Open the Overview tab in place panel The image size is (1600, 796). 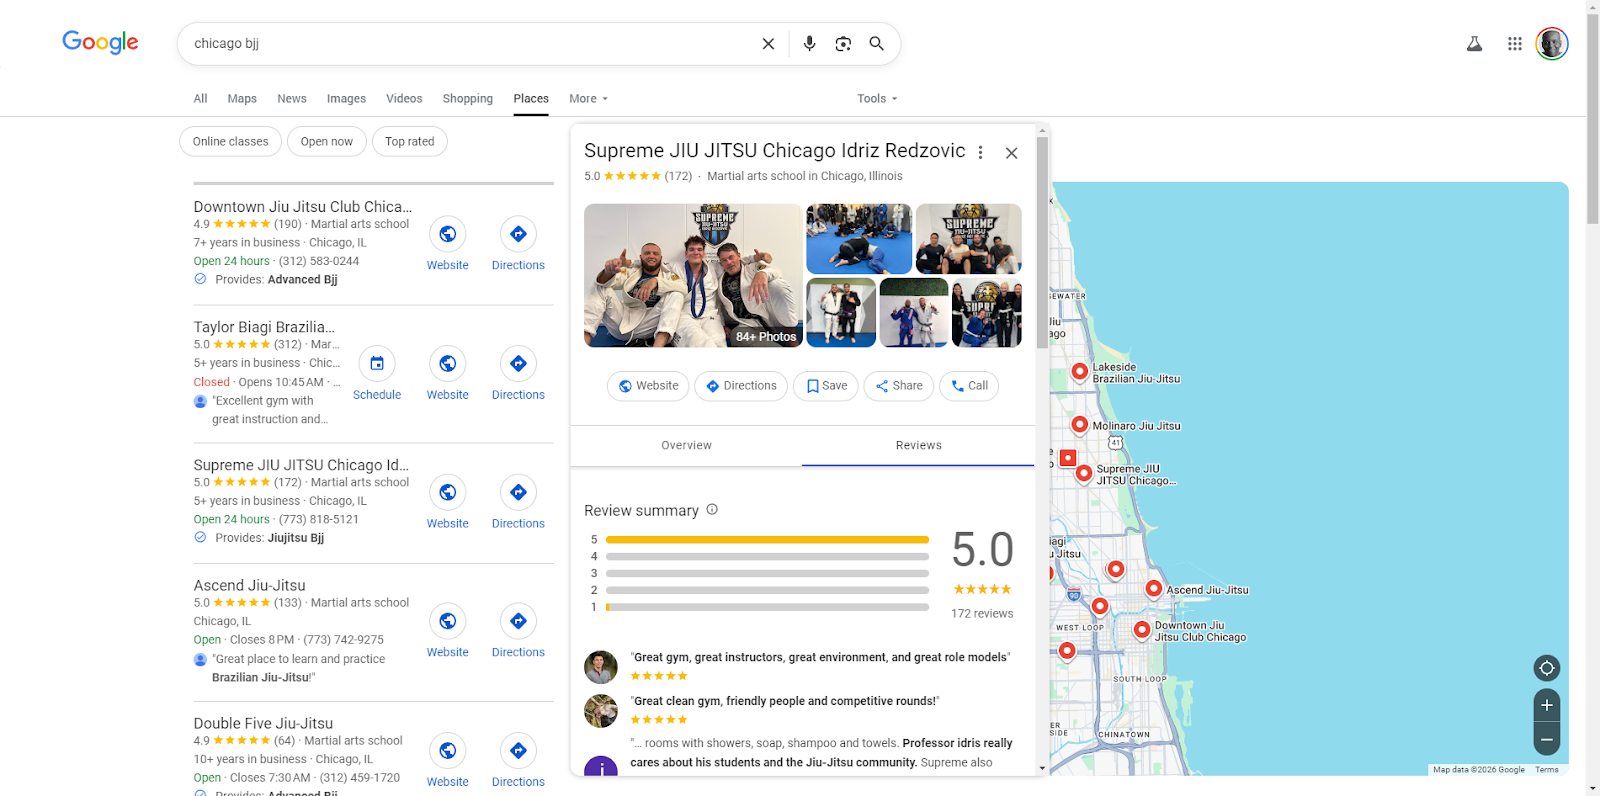(686, 446)
